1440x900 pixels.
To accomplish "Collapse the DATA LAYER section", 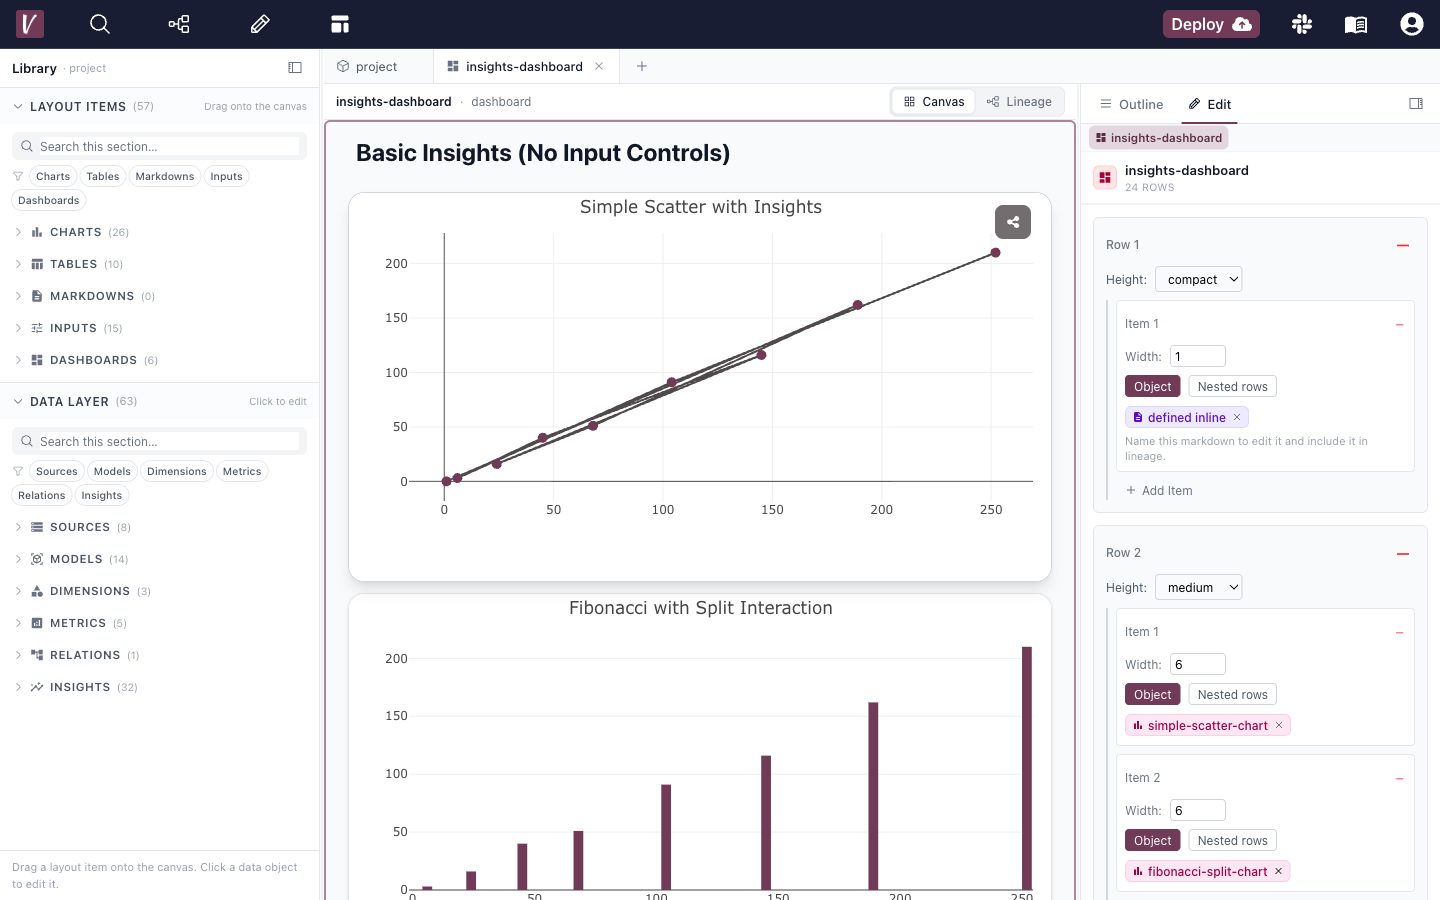I will click(x=18, y=401).
